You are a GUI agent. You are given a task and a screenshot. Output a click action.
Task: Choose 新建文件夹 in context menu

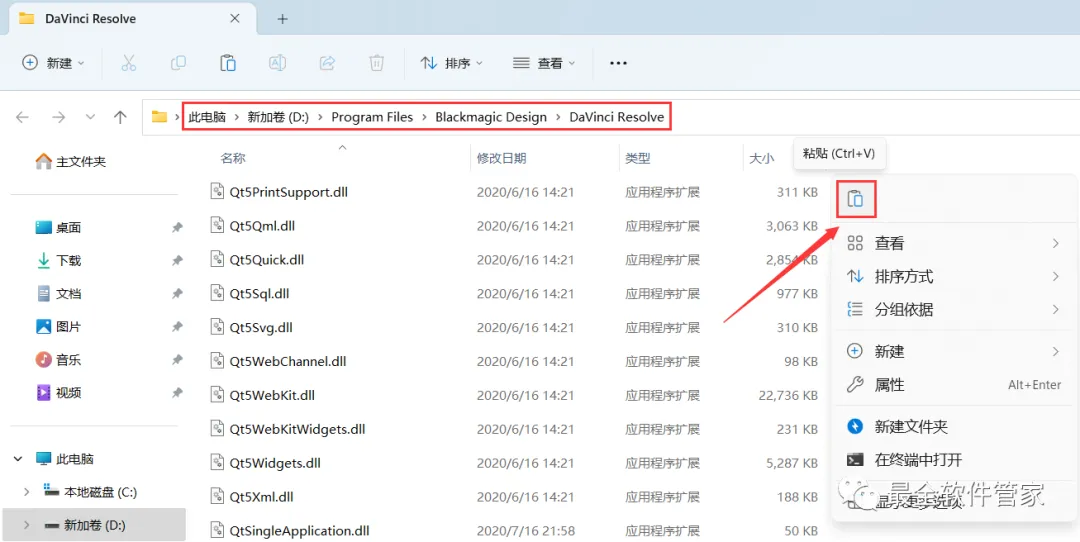tap(953, 426)
